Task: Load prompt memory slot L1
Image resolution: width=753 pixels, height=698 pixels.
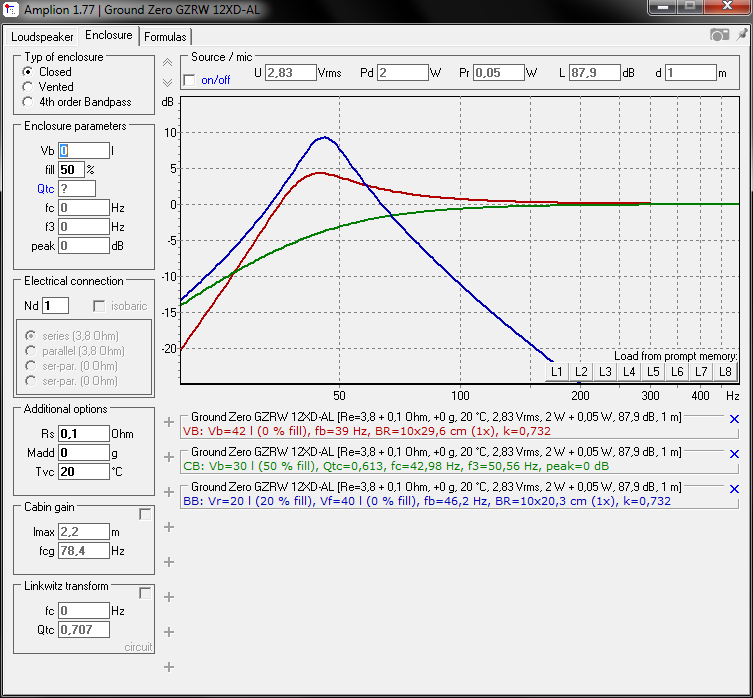Action: coord(557,371)
